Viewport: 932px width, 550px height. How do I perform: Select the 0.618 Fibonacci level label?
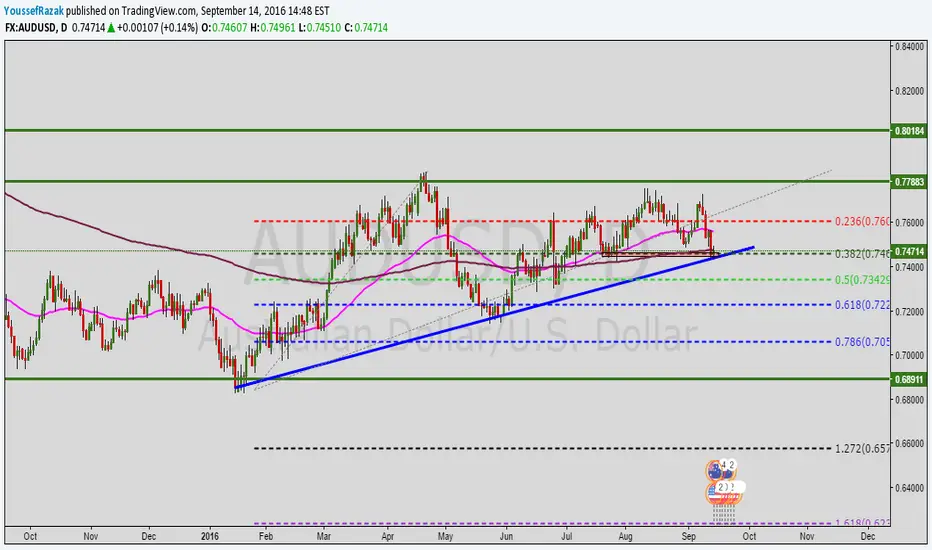click(862, 304)
